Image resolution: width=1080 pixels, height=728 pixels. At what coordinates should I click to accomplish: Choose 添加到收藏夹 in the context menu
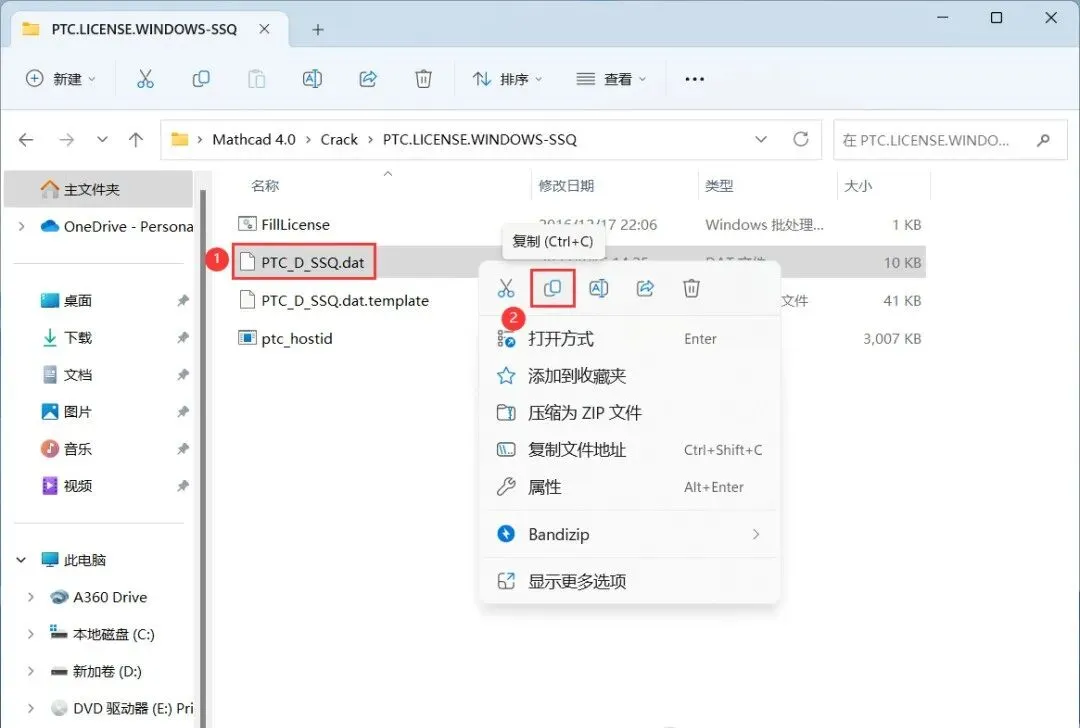coord(630,376)
